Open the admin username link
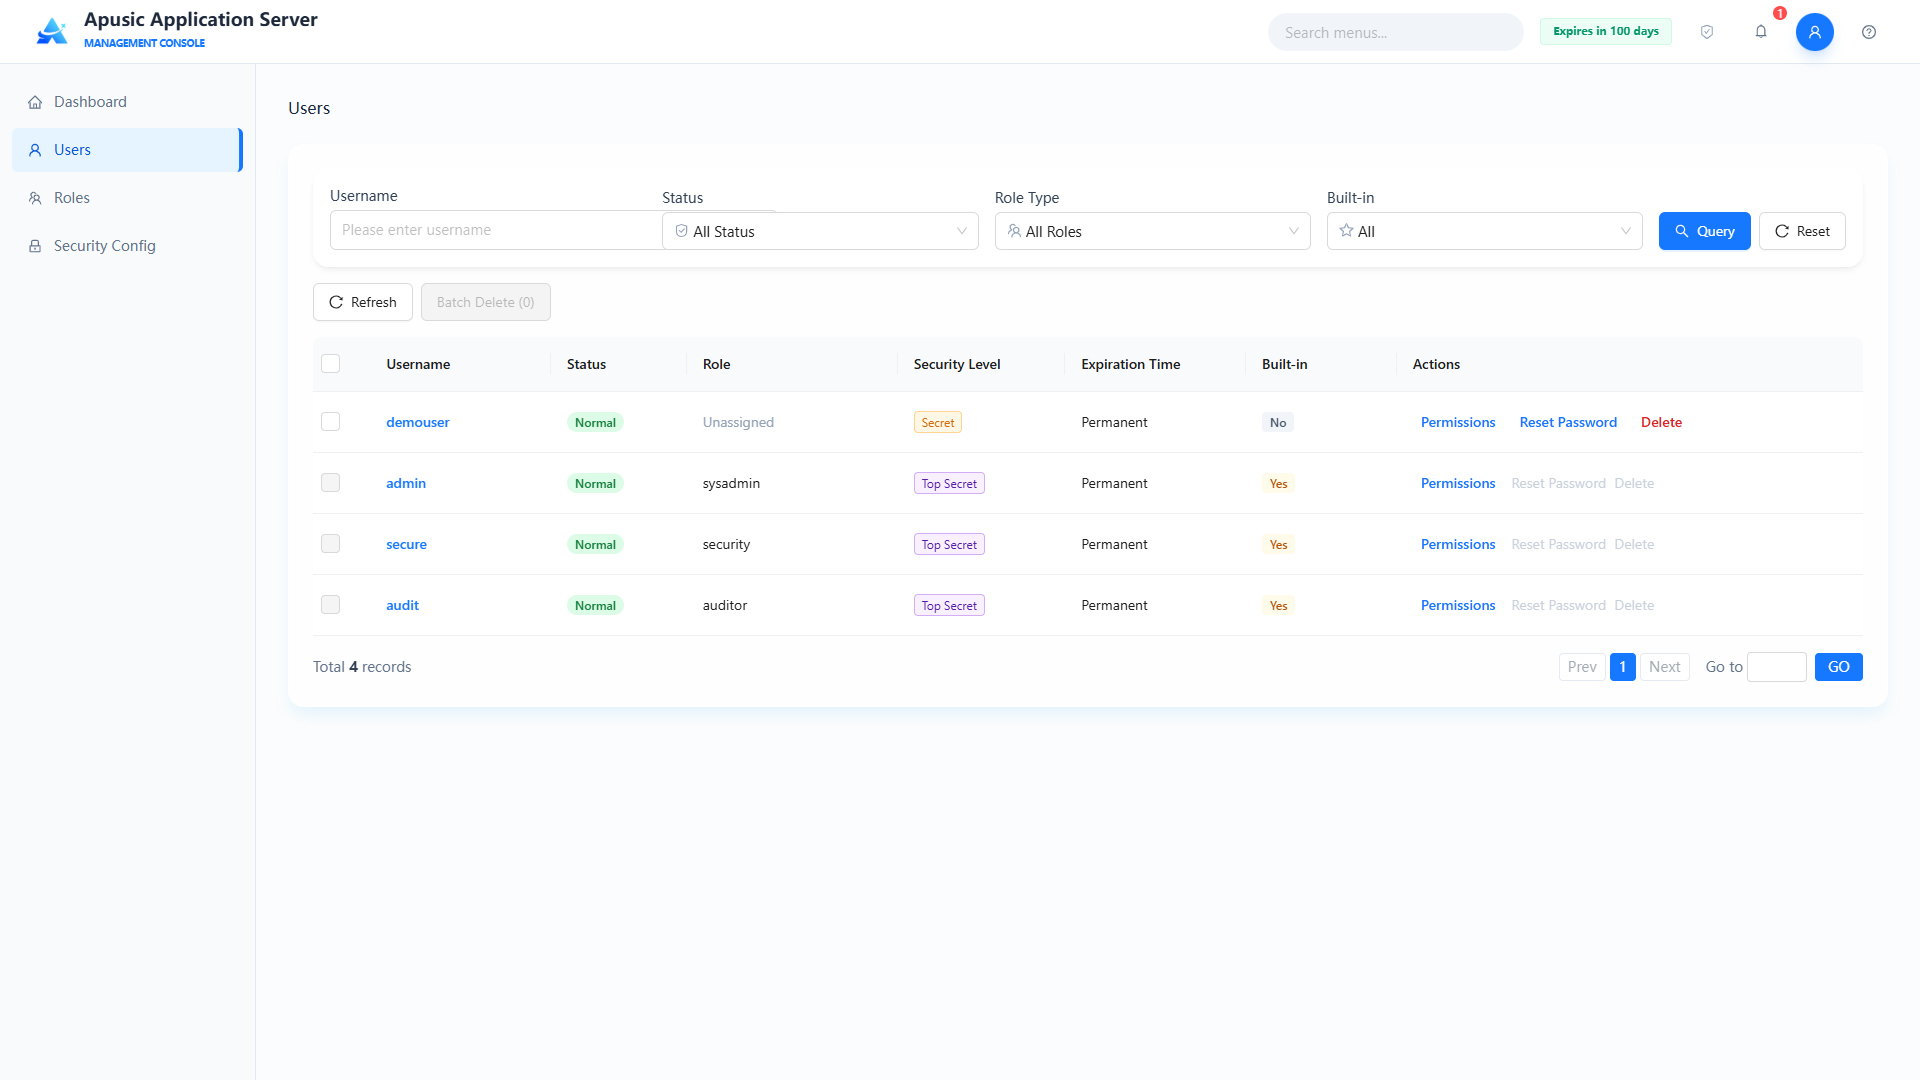 point(406,483)
